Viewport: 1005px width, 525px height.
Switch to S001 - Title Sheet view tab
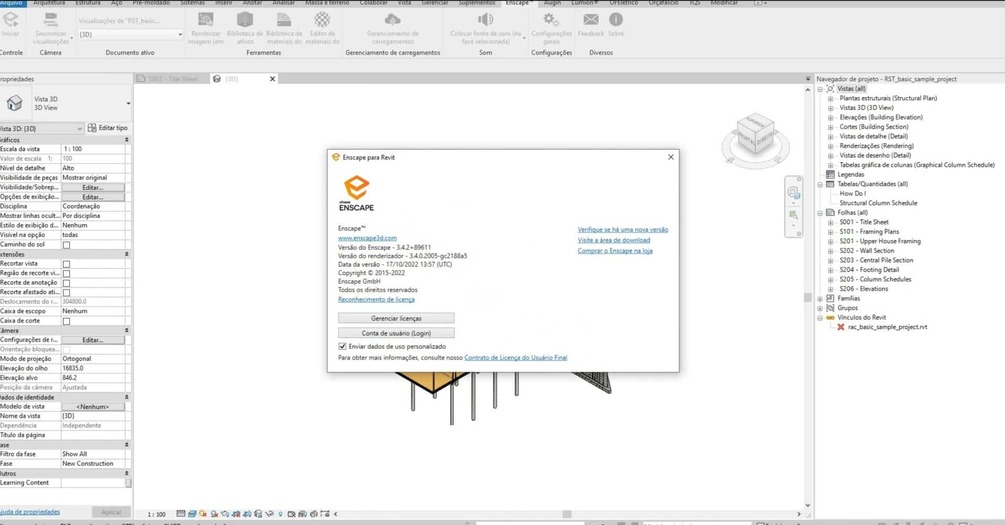(172, 79)
